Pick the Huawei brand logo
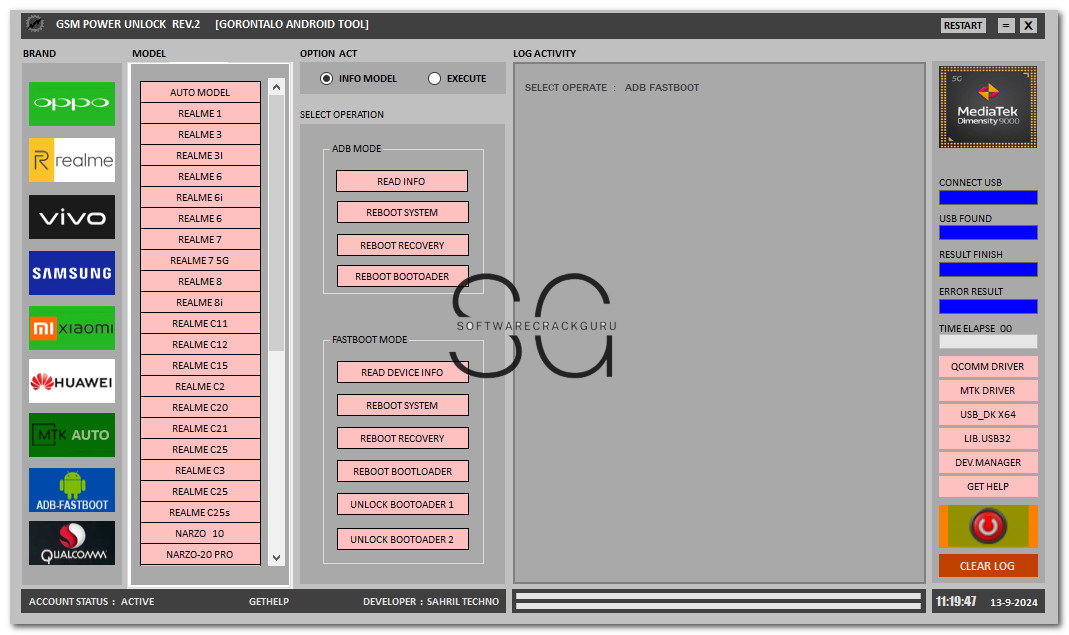 [x=72, y=381]
